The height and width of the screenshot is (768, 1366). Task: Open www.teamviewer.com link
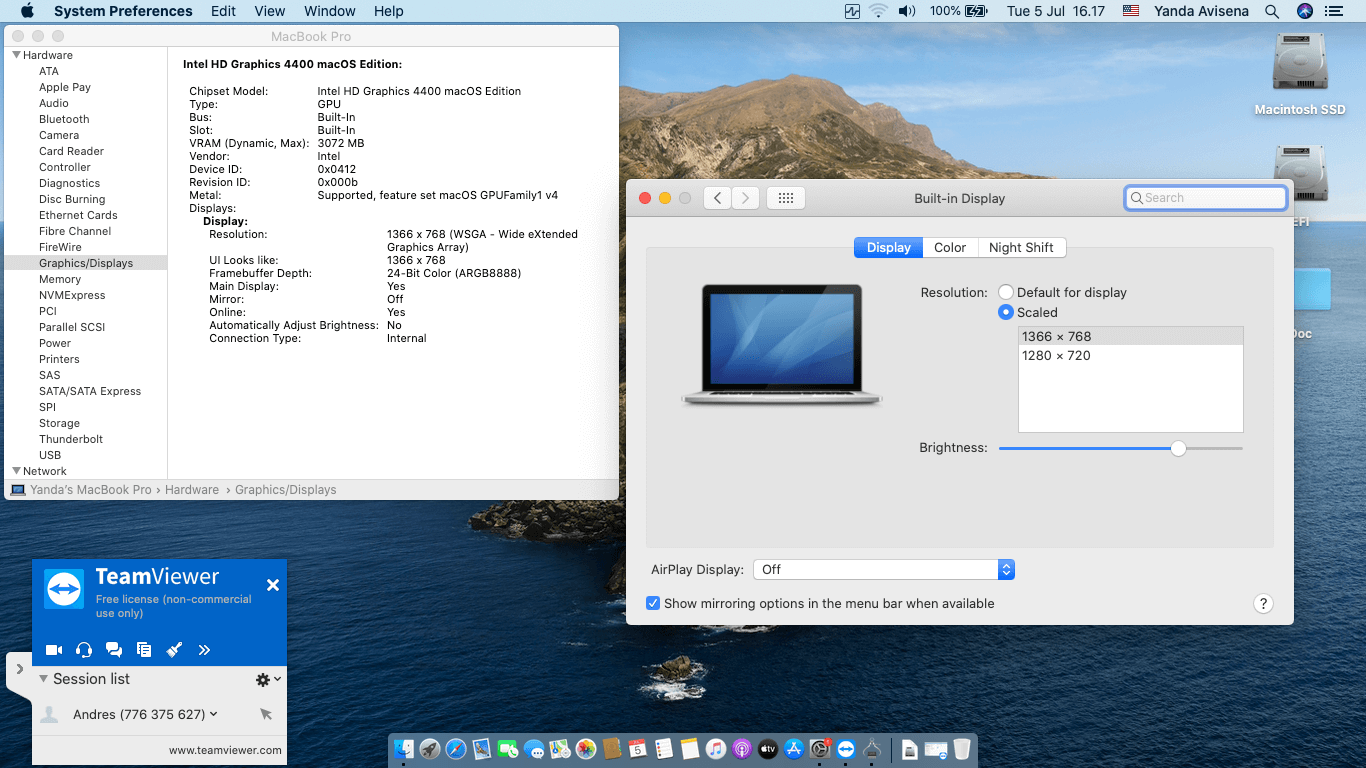tap(225, 750)
